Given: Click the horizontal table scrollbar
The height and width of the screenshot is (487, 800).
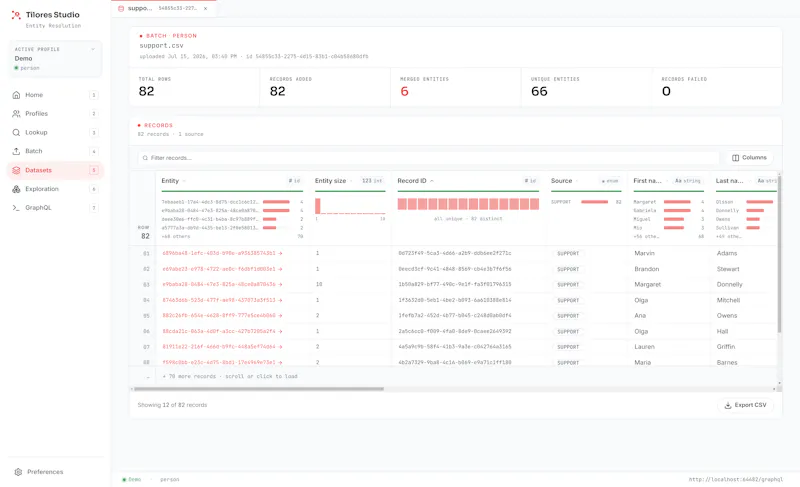Looking at the screenshot, I should point(258,389).
